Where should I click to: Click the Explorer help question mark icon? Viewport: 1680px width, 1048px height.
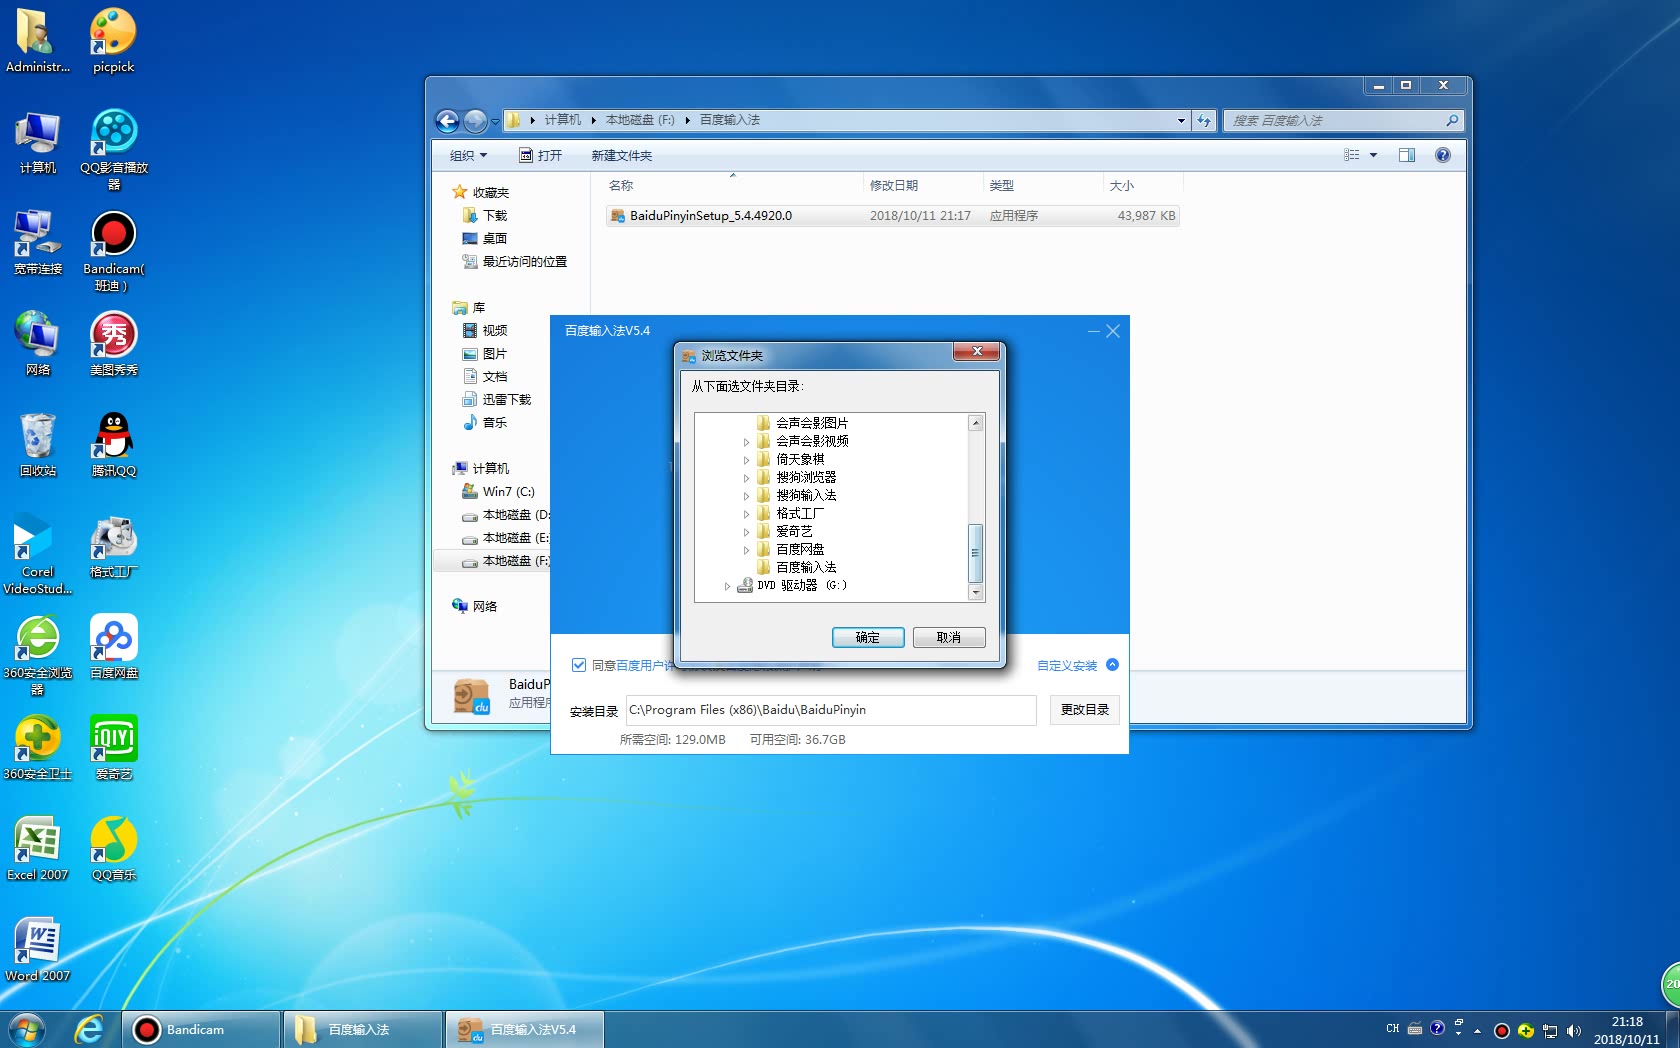[1442, 155]
